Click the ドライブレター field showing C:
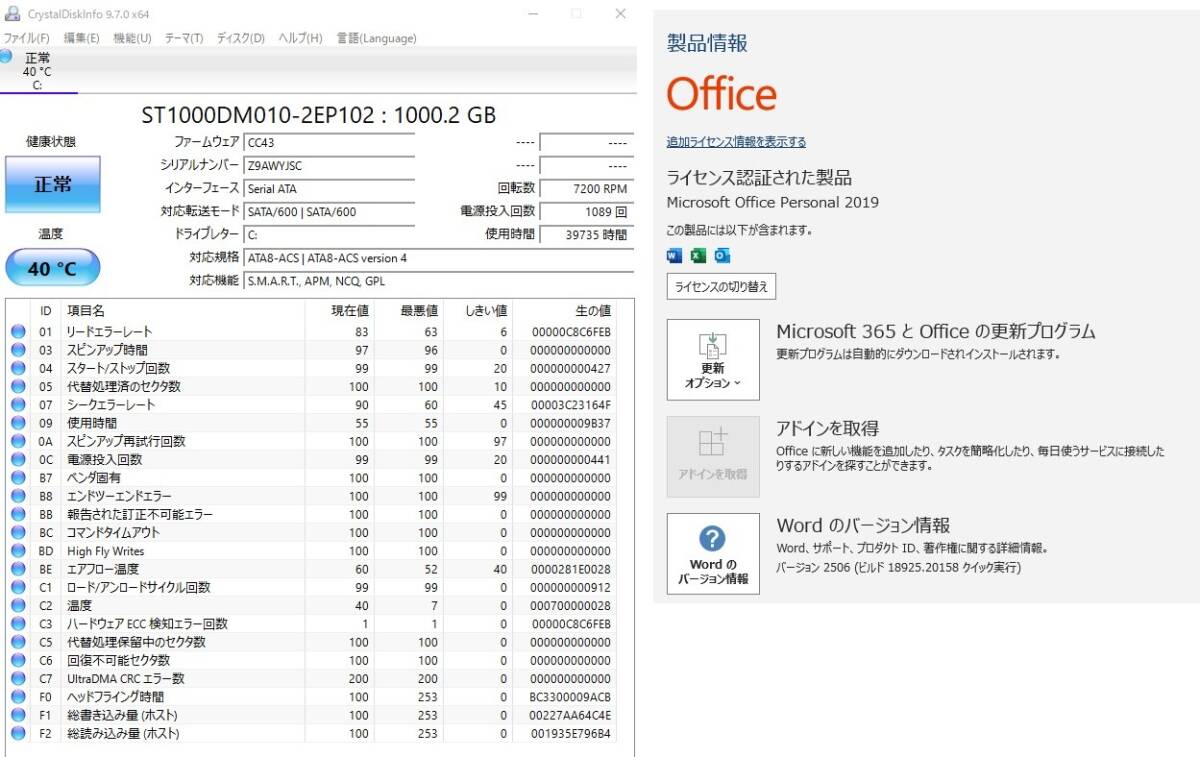Viewport: 1200px width, 757px height. pyautogui.click(x=329, y=235)
